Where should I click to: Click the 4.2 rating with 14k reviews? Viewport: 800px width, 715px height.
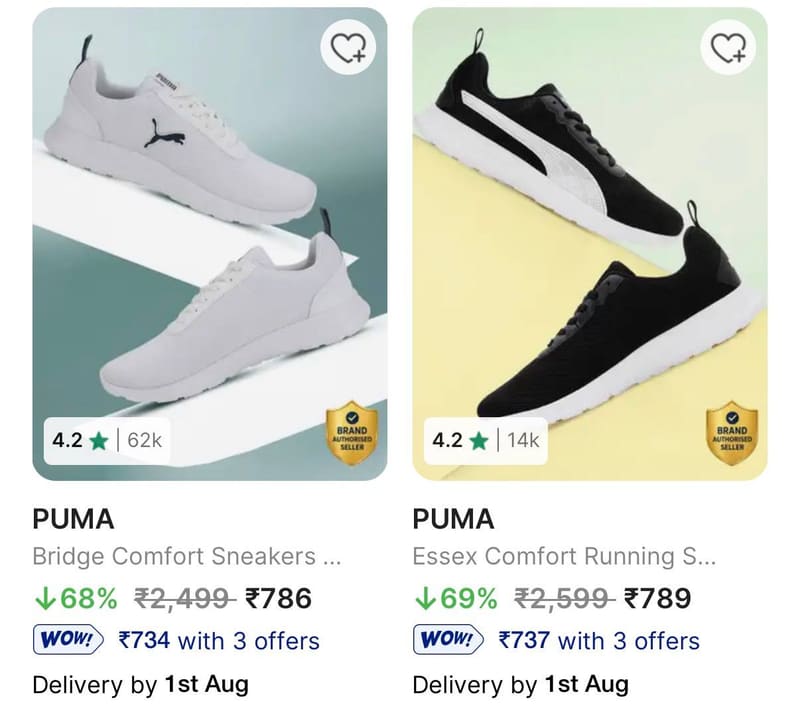[x=486, y=441]
